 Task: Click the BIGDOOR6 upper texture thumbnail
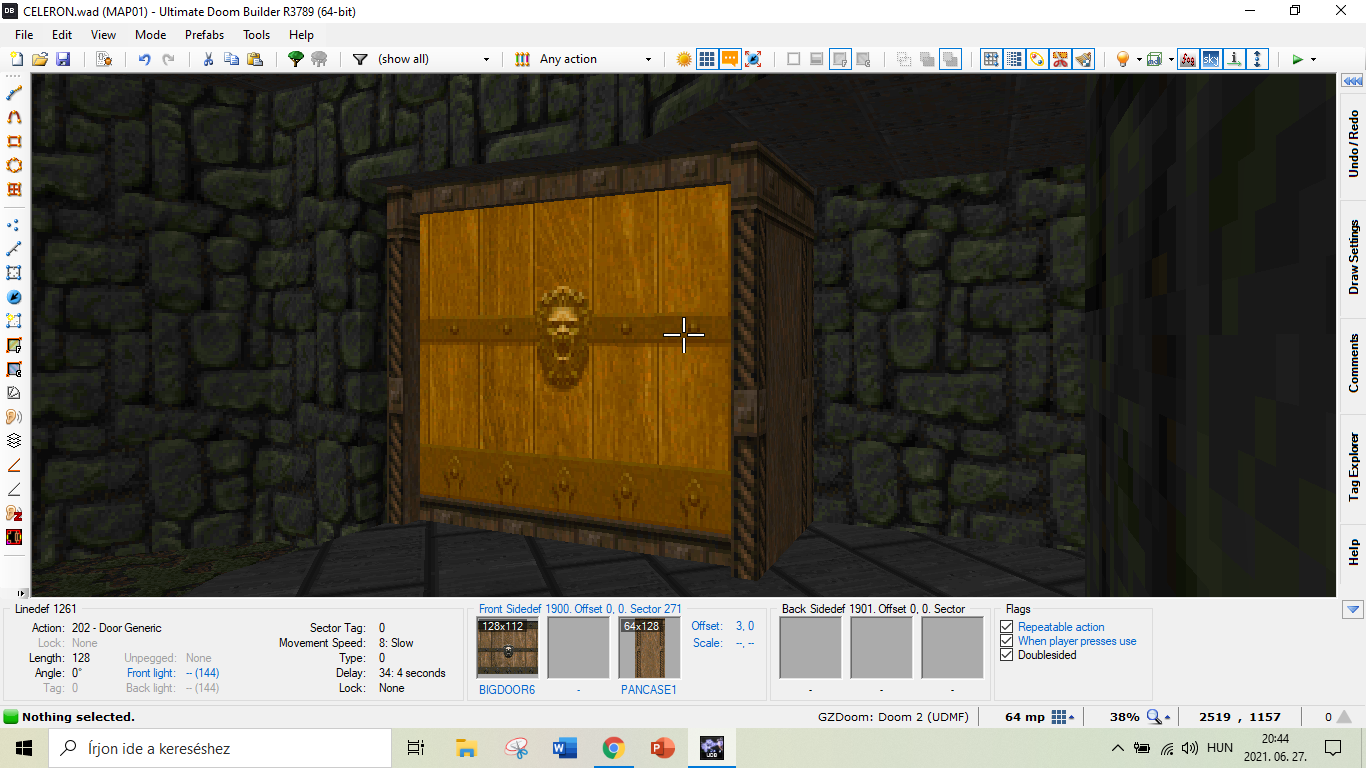(508, 648)
